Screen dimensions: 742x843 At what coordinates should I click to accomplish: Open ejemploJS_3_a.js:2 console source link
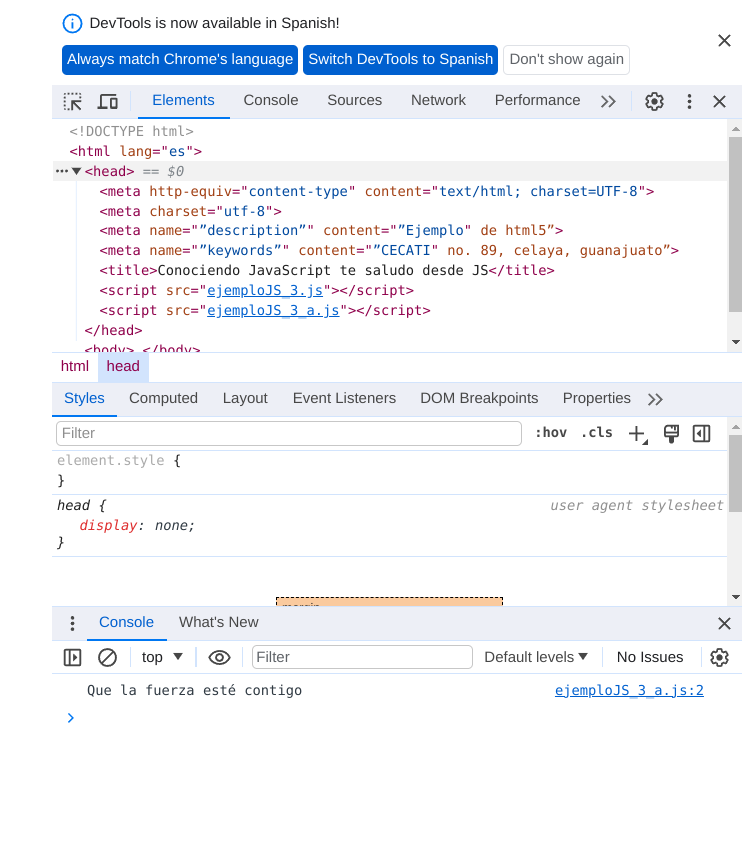629,690
